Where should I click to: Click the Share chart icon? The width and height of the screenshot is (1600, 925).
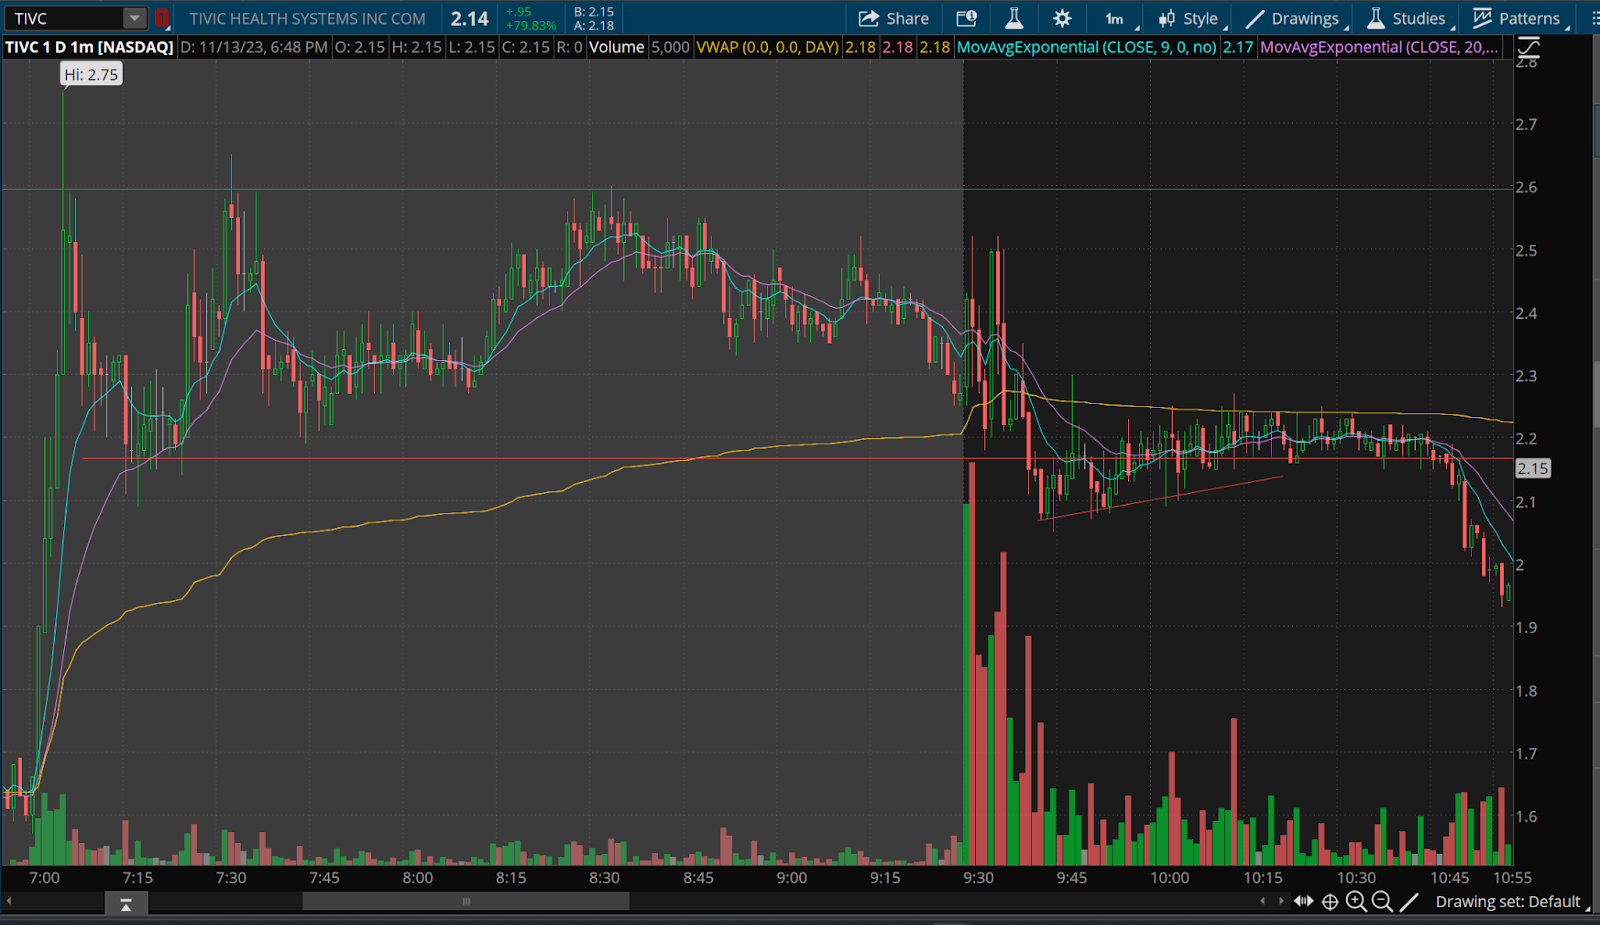893,18
